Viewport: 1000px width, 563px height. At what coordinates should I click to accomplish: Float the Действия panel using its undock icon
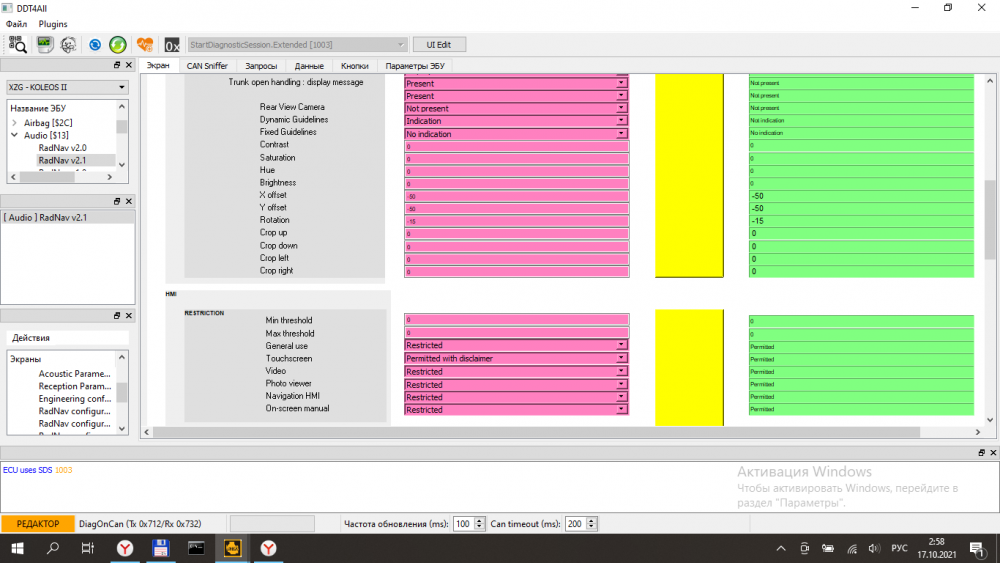pyautogui.click(x=117, y=316)
